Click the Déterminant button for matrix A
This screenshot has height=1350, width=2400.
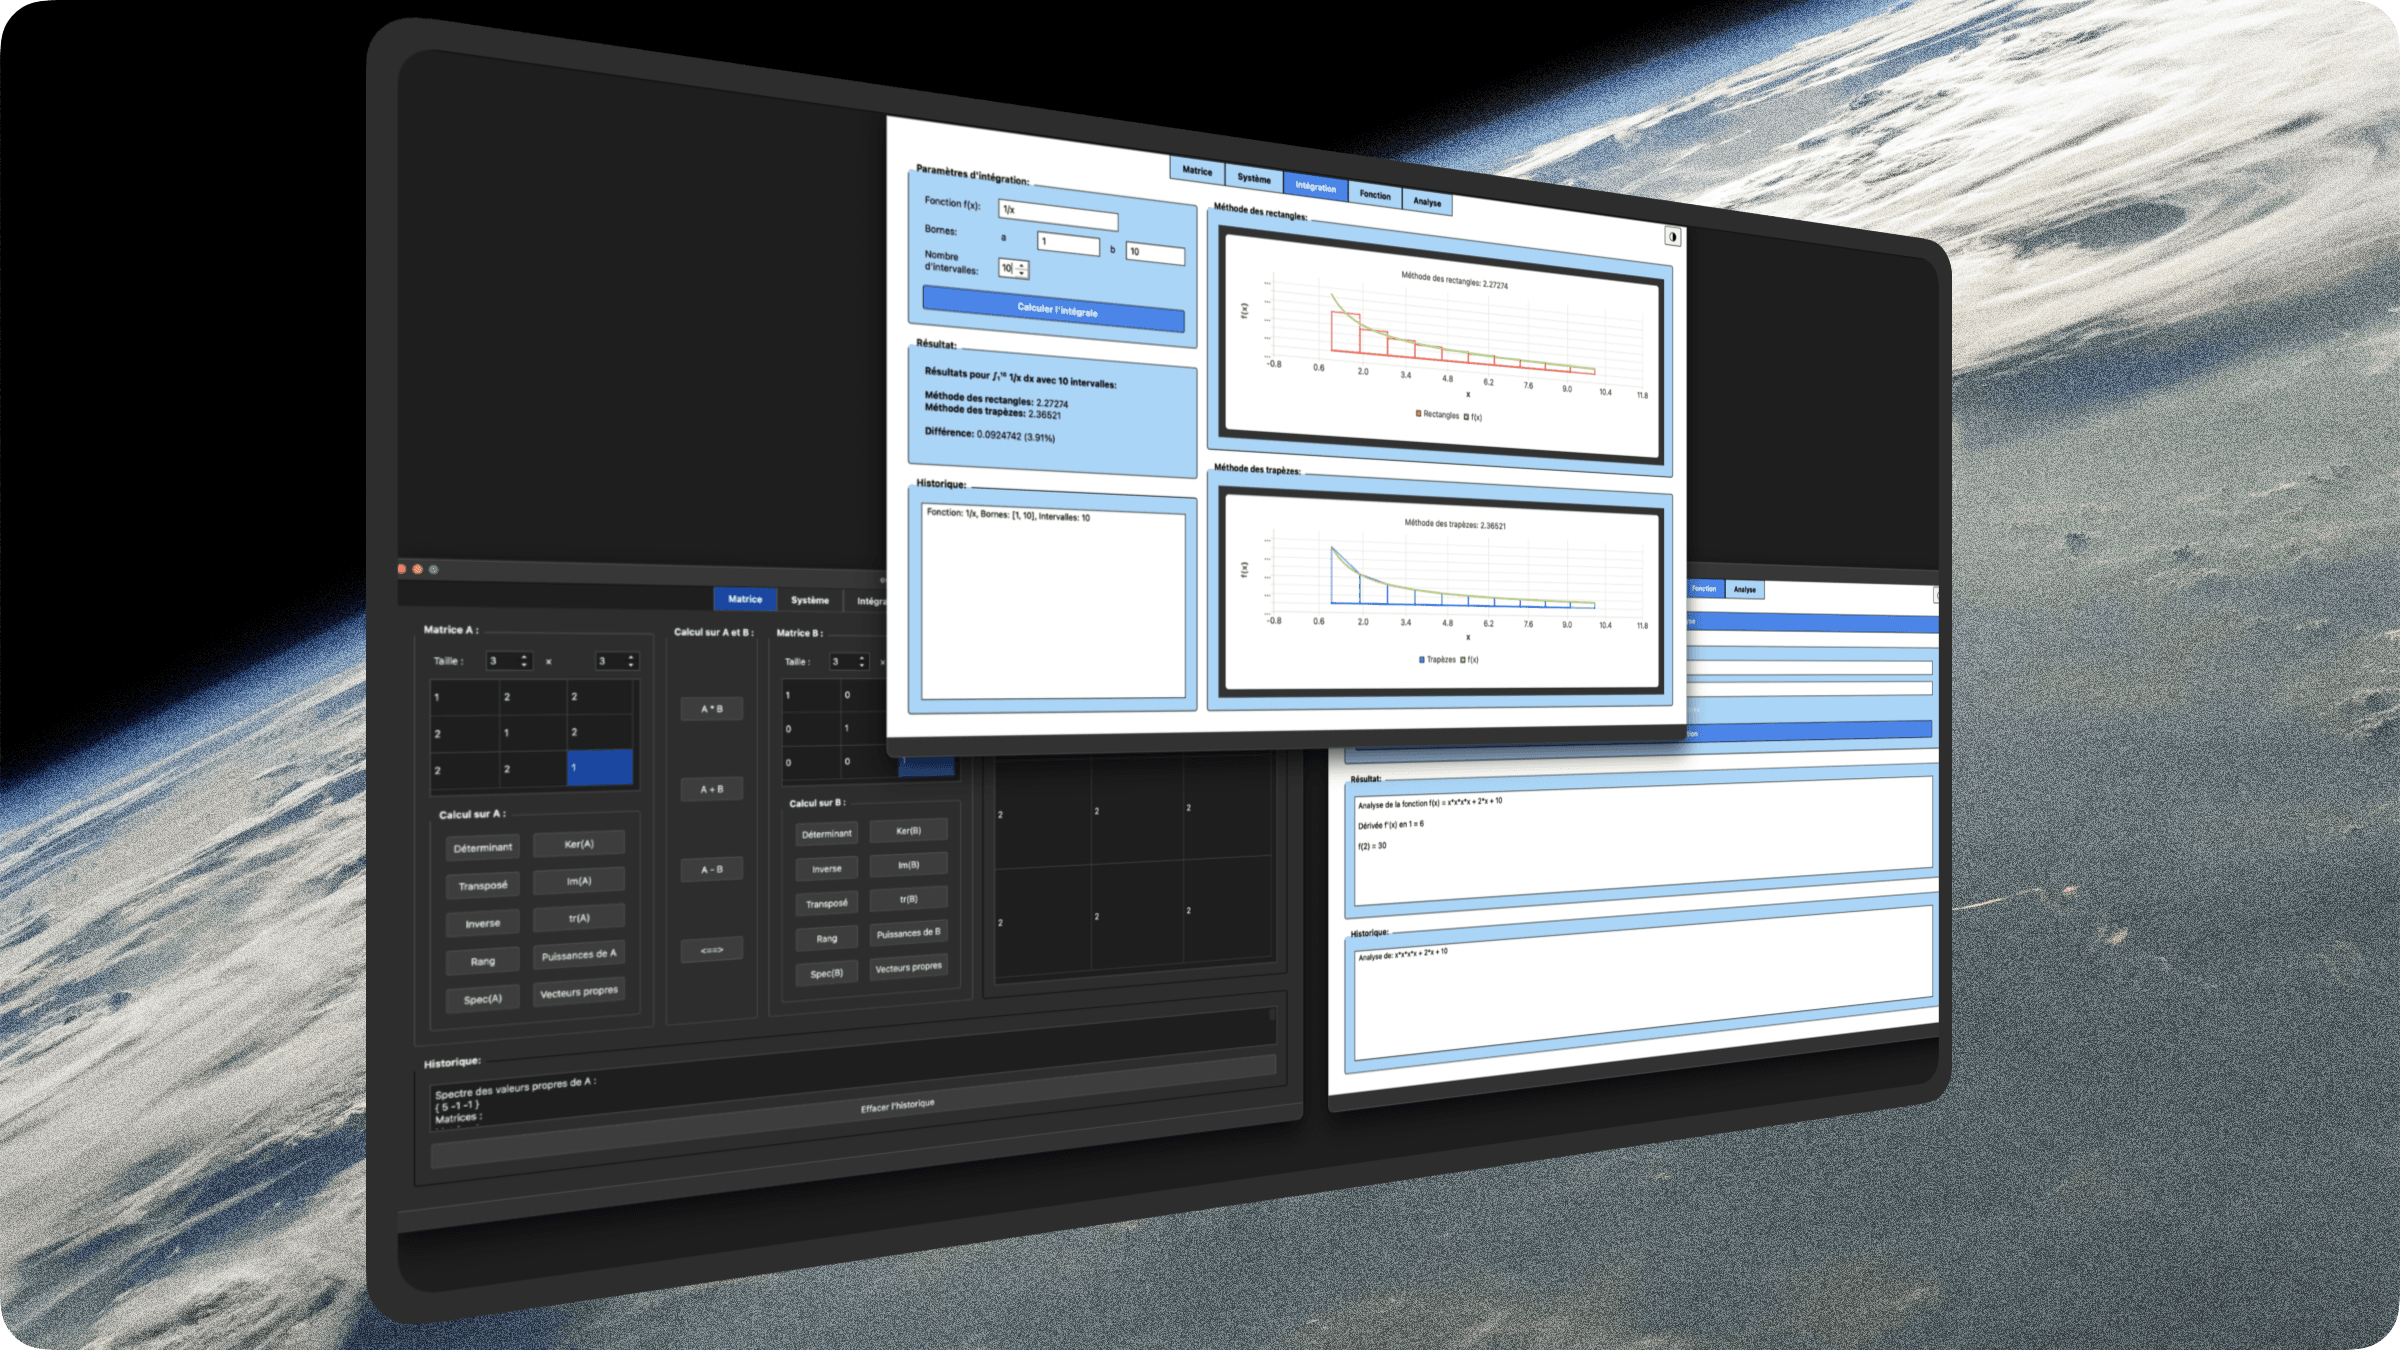[482, 848]
